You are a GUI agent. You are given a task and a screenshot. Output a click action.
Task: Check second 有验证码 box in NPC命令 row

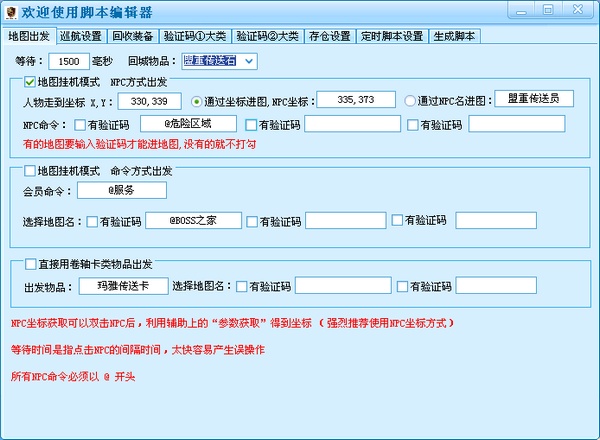[x=251, y=125]
